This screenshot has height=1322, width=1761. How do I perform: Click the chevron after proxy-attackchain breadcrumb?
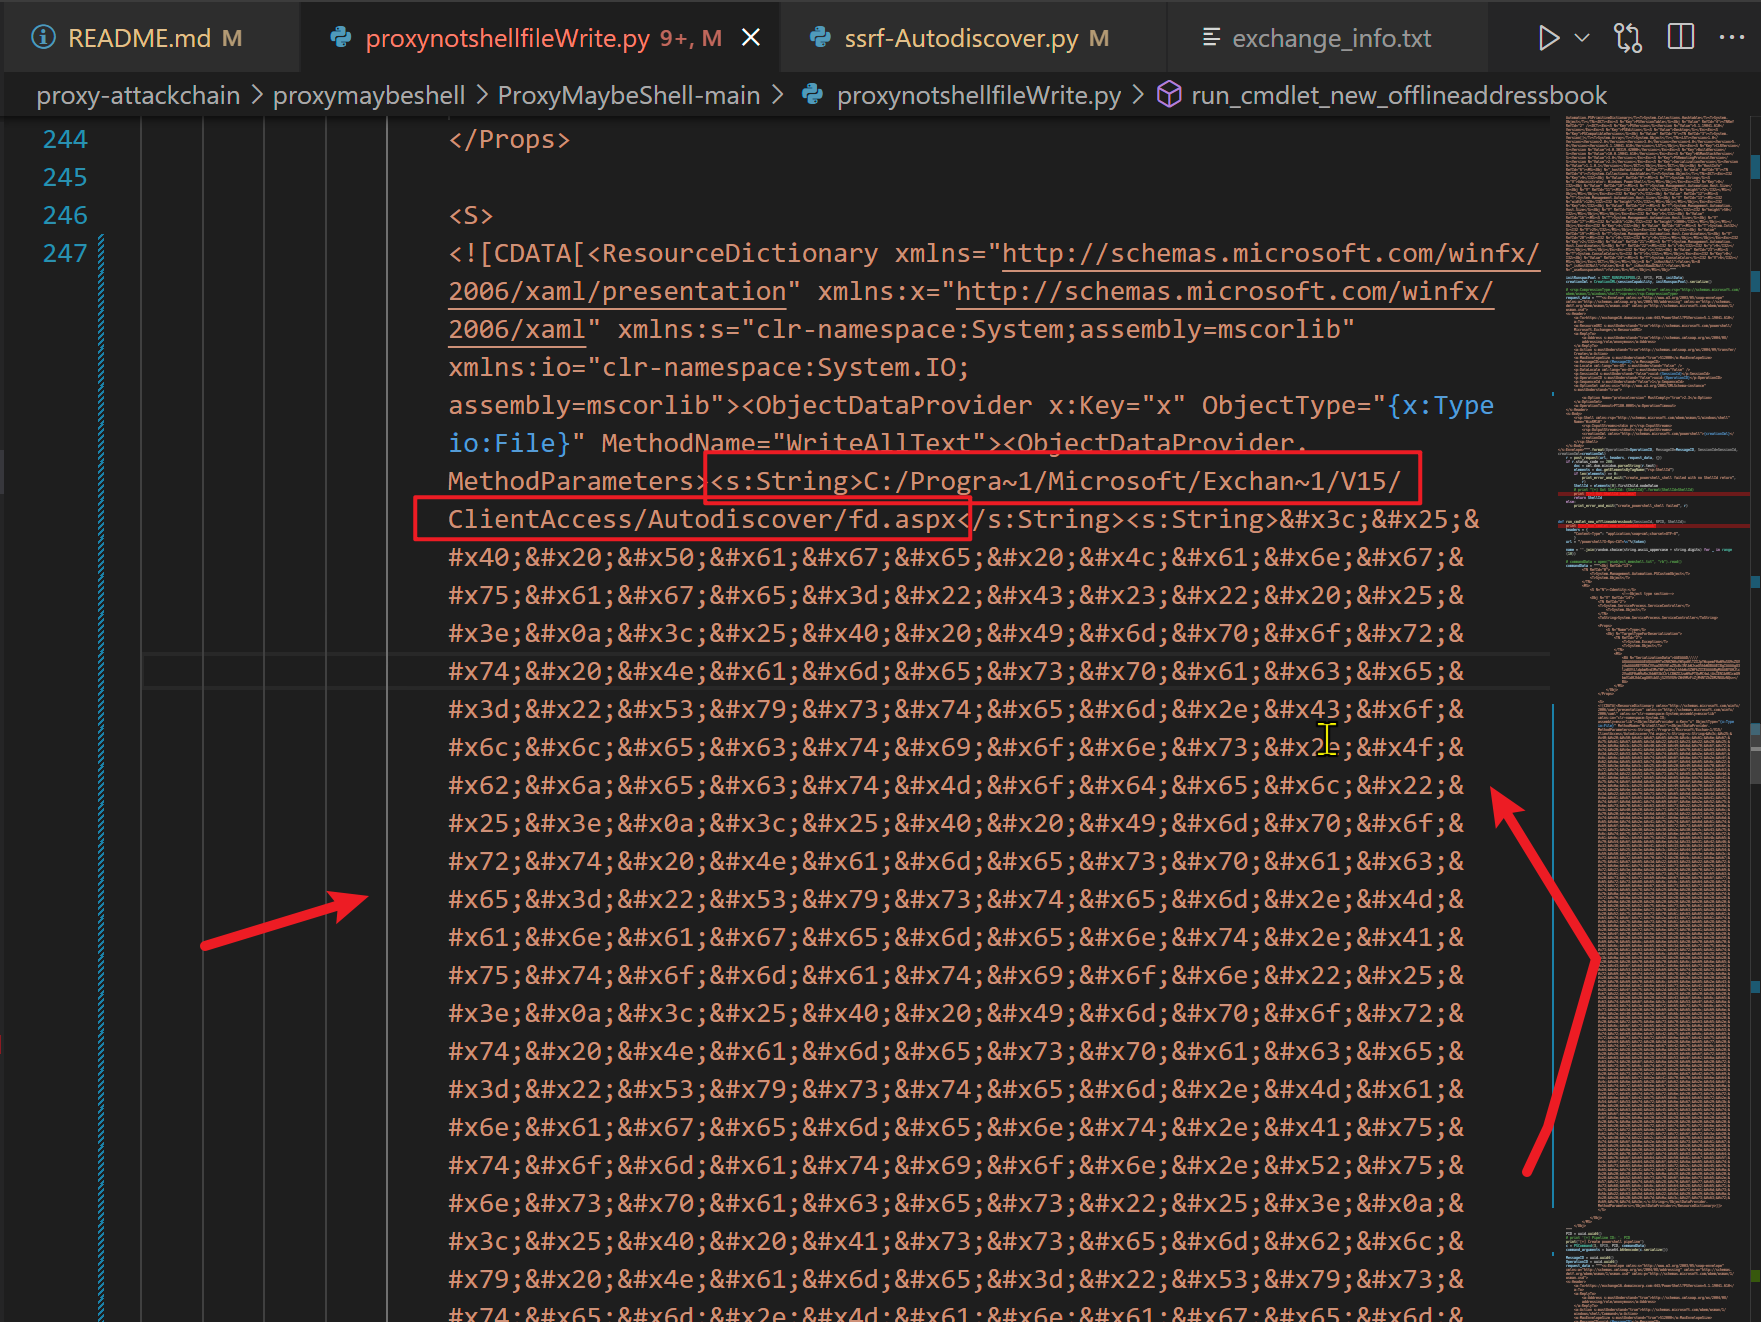tap(257, 95)
